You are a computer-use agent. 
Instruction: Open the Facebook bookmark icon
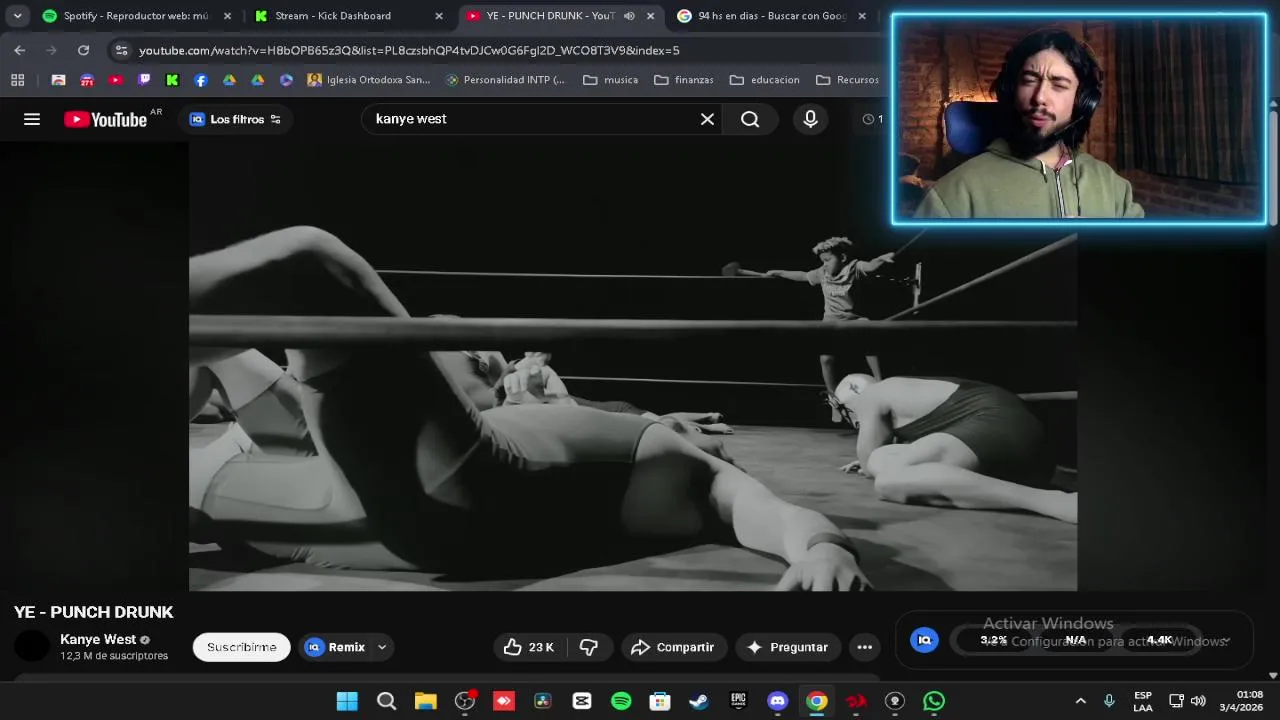[x=201, y=80]
